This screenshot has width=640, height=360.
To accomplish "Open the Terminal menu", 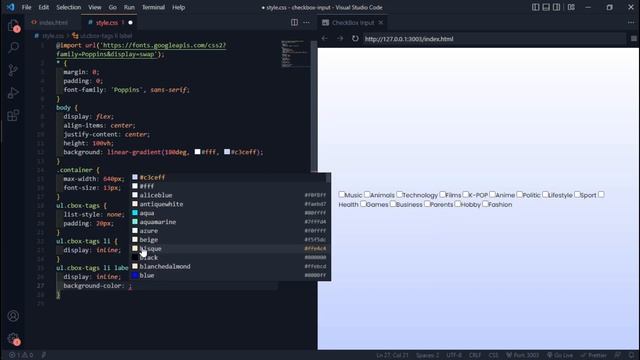I will [x=153, y=7].
